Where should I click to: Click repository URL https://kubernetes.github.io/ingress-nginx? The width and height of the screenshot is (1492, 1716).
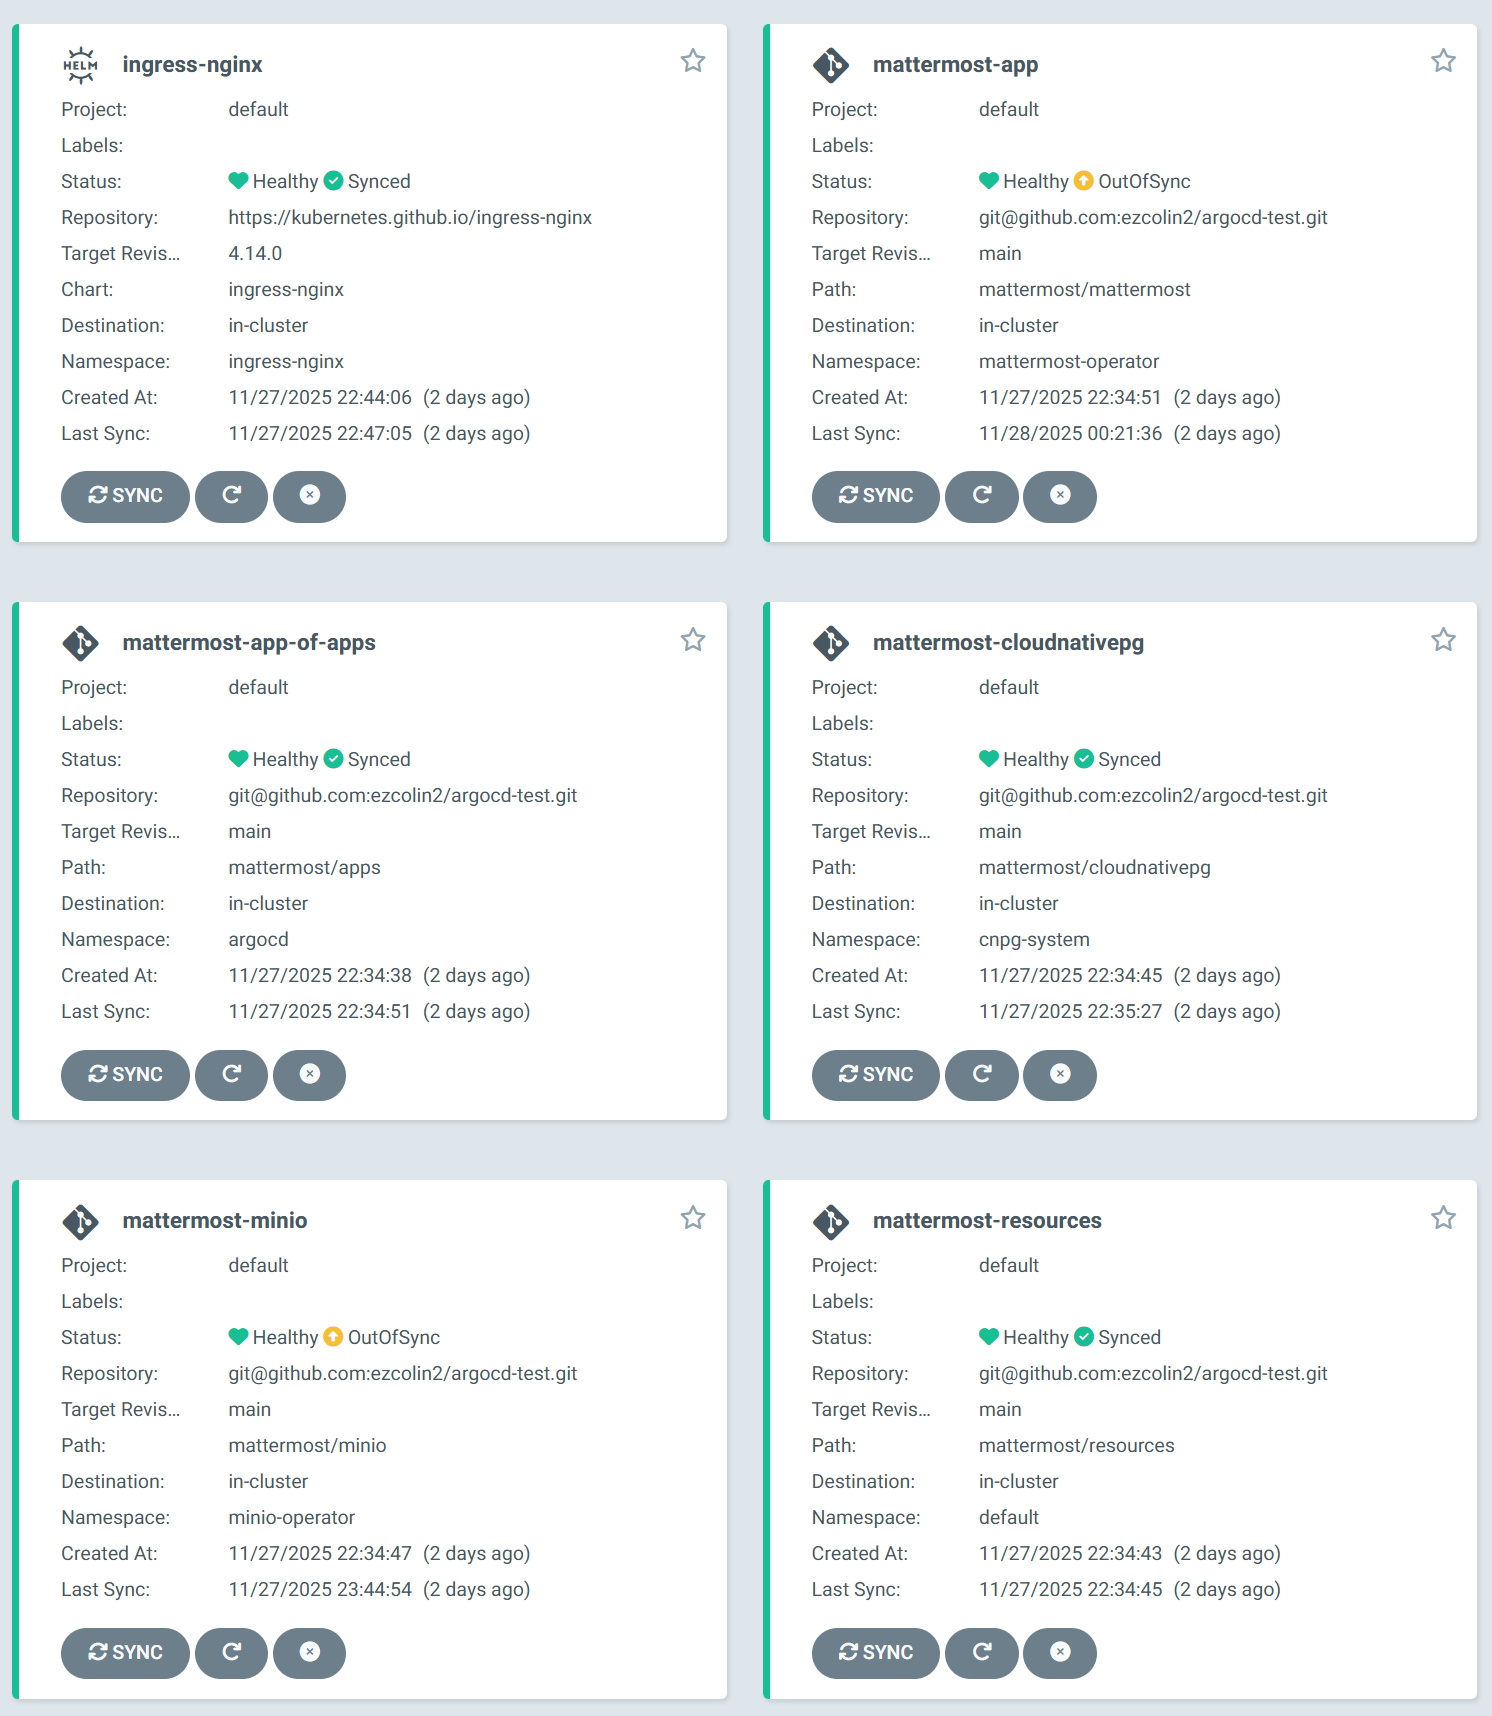click(x=410, y=218)
